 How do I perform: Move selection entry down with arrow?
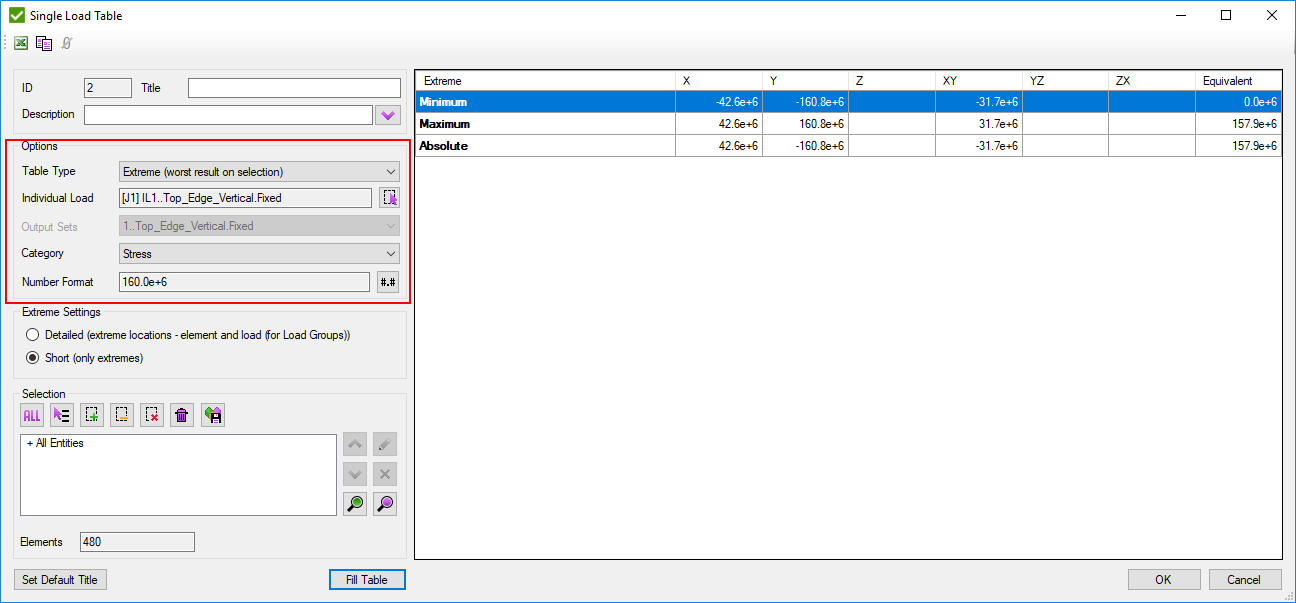355,474
